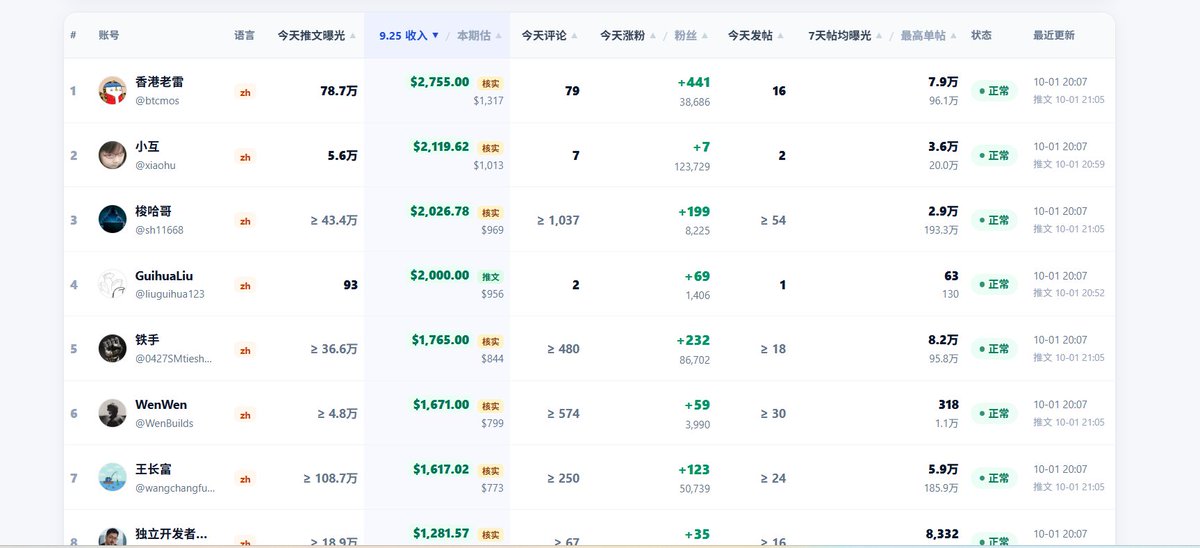Image resolution: width=1200 pixels, height=548 pixels.
Task: Open avatar of 铁手
Action: pyautogui.click(x=112, y=349)
